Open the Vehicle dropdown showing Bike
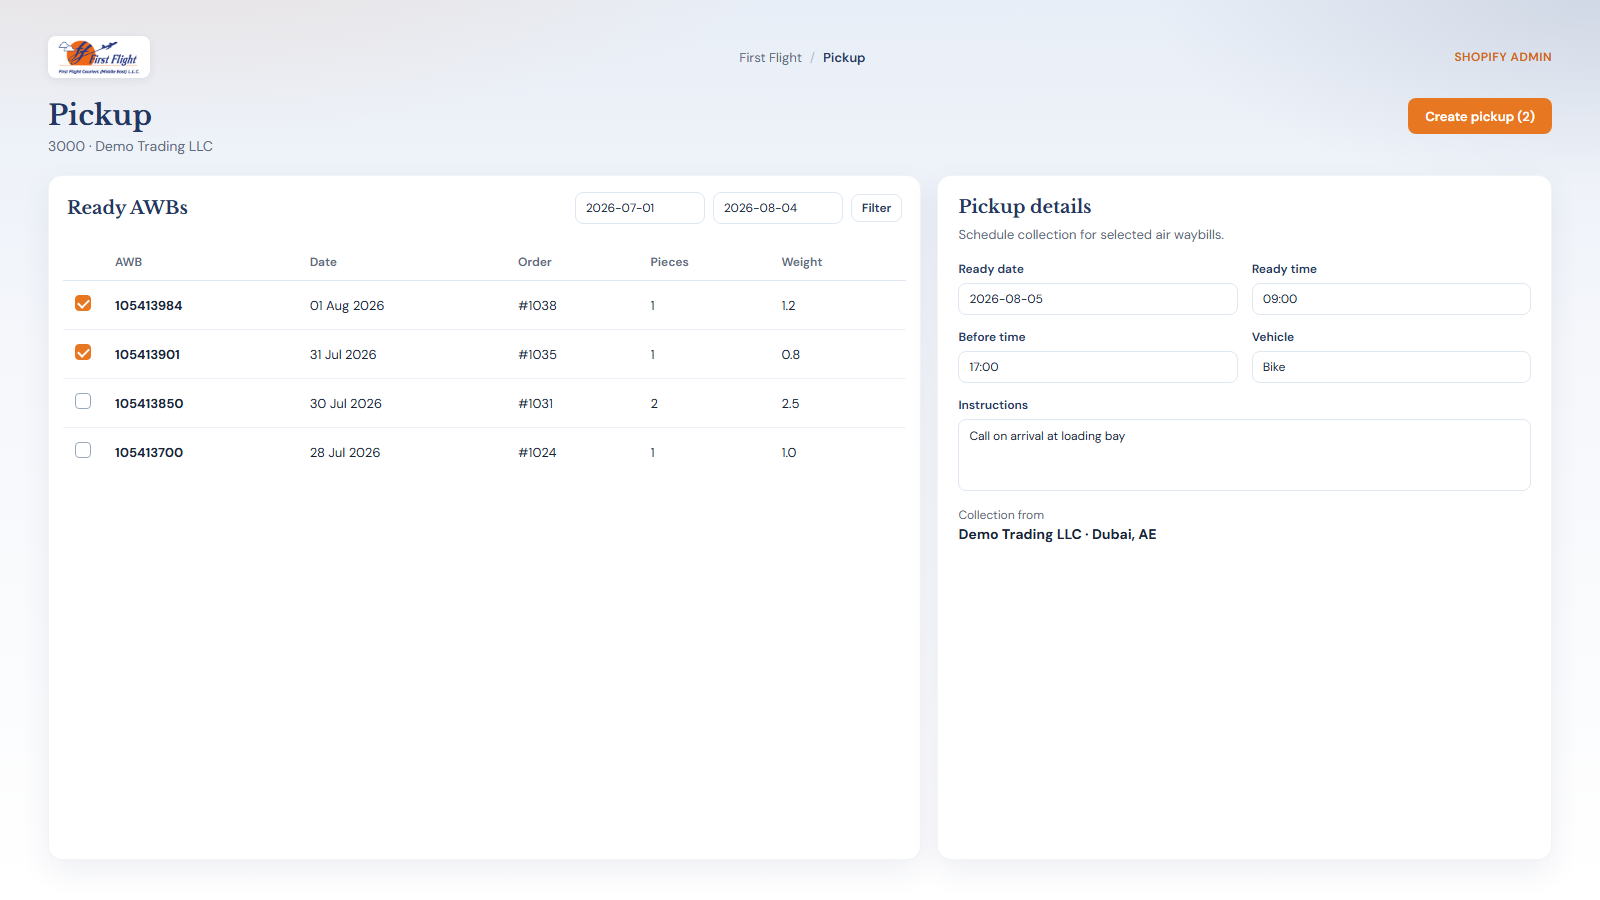Image resolution: width=1600 pixels, height=900 pixels. coord(1391,367)
